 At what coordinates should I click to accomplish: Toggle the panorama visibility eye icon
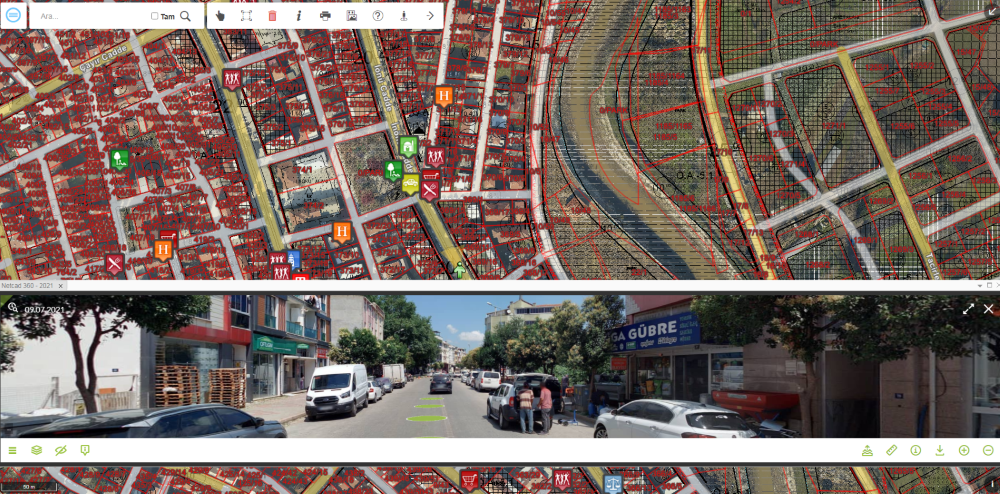click(60, 450)
